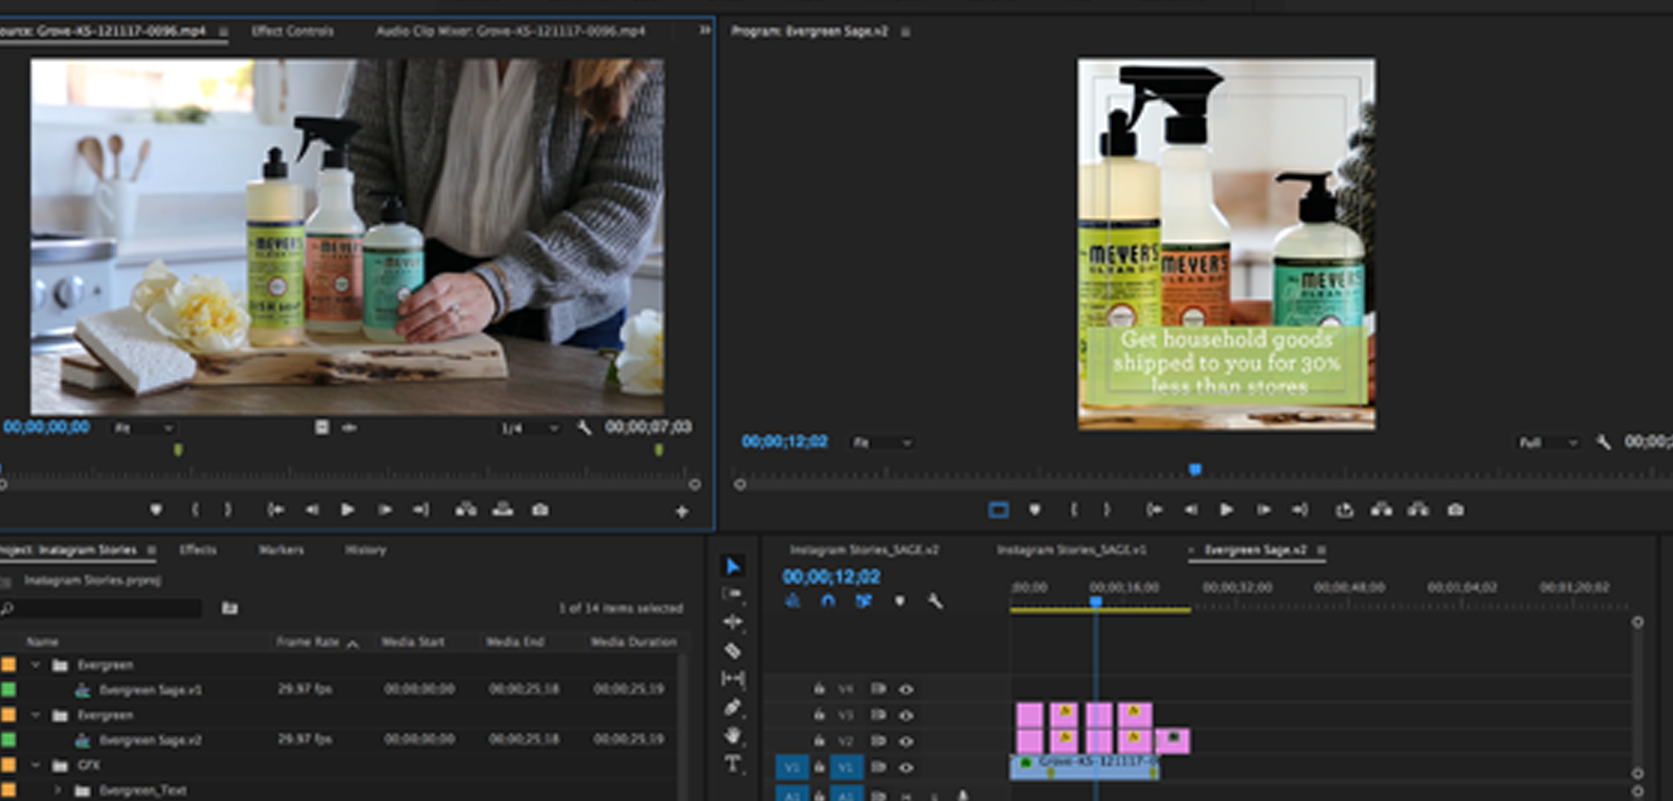The image size is (1673, 801).
Task: Export frame from Source monitor
Action: click(540, 510)
